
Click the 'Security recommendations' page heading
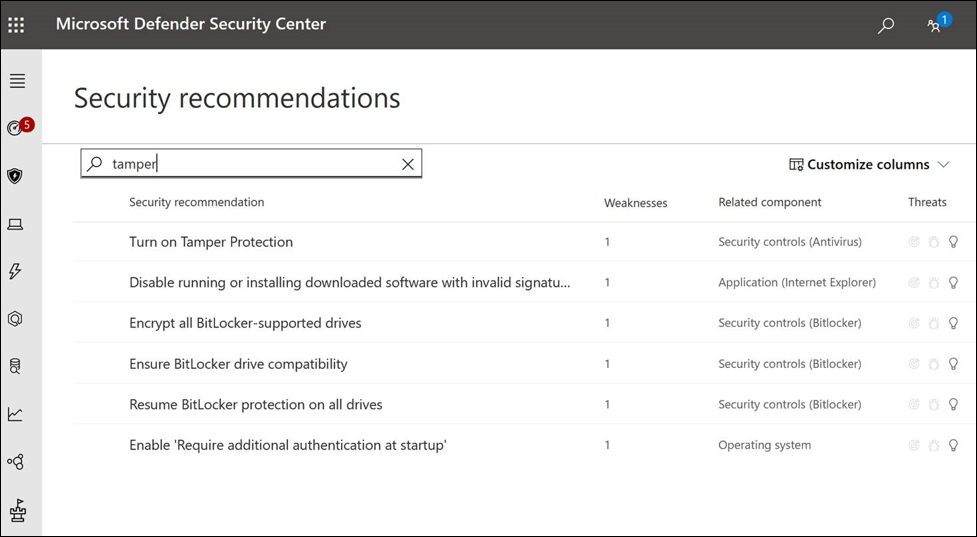pos(237,98)
